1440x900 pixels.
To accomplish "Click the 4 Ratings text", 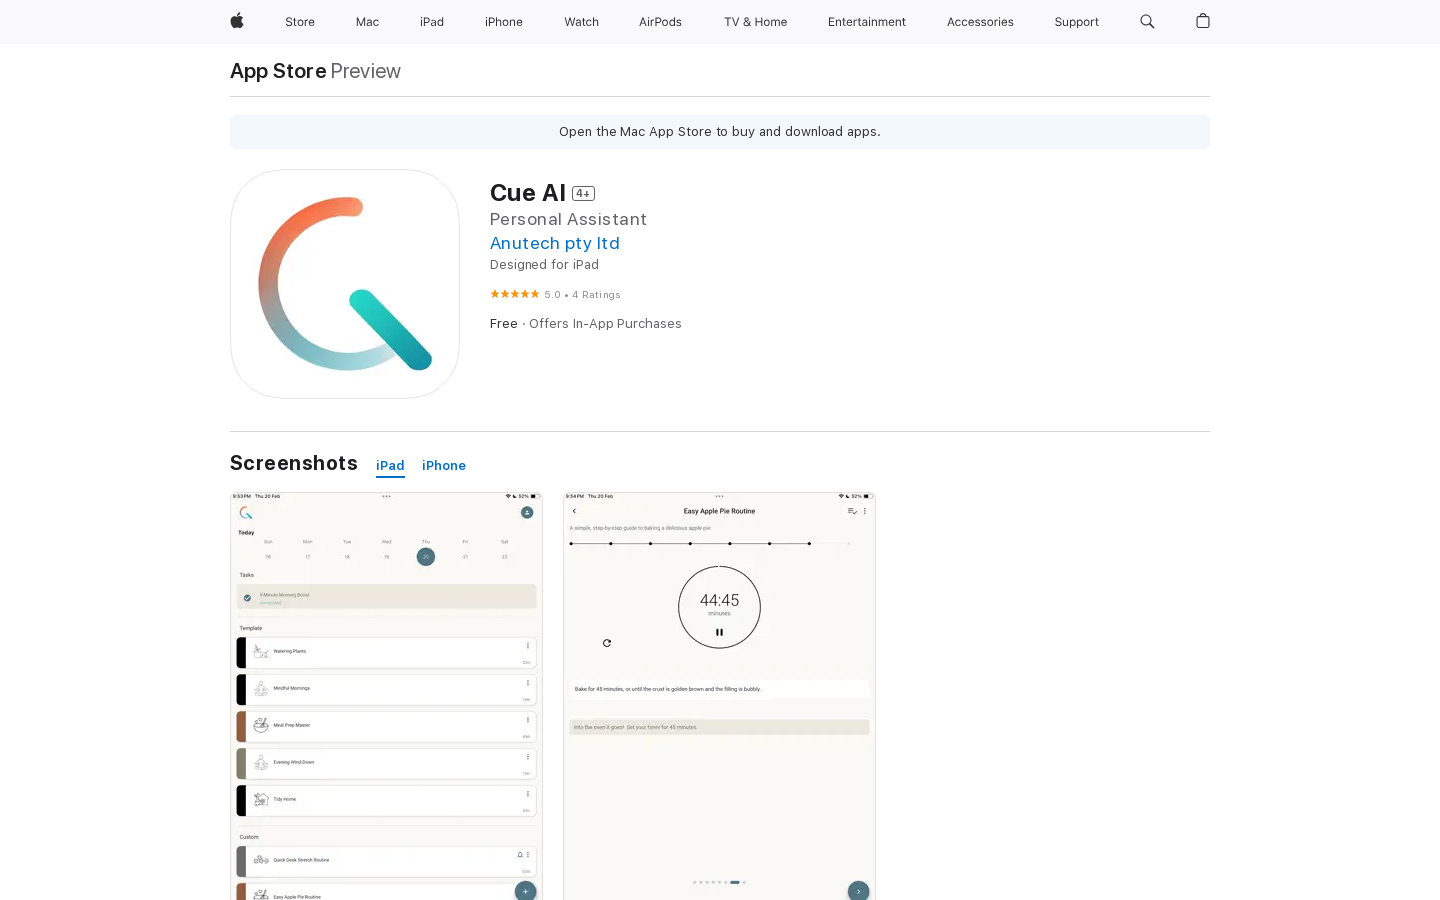I will [596, 295].
